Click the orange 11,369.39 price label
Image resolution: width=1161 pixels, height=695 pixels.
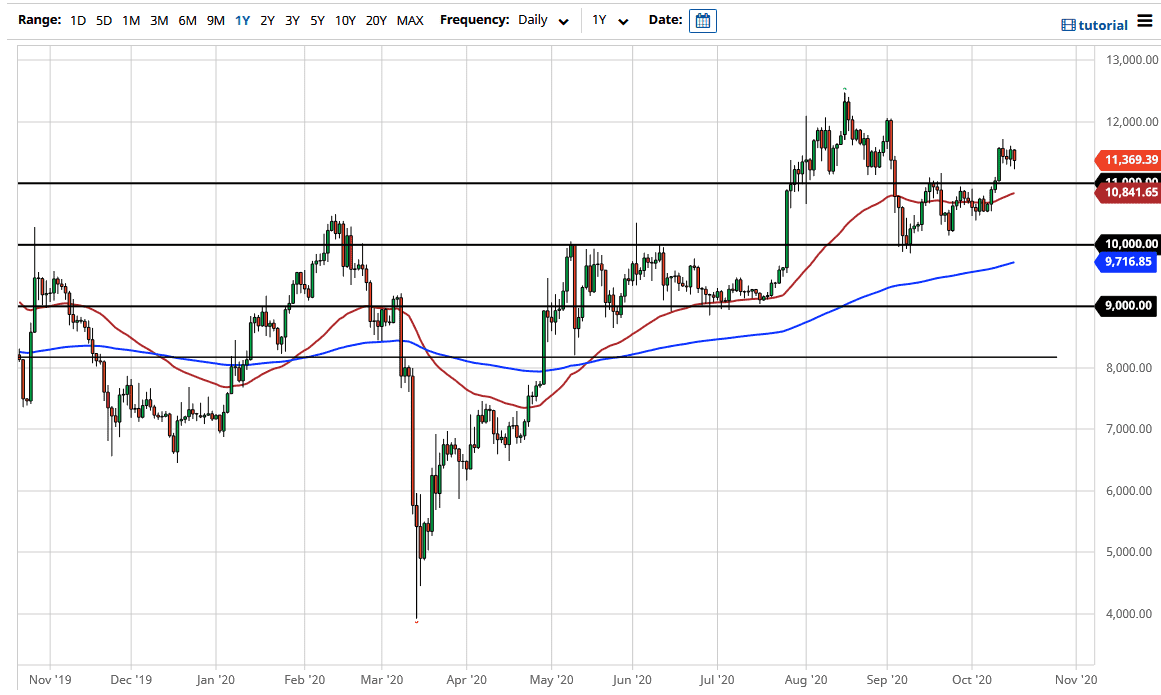[1128, 160]
